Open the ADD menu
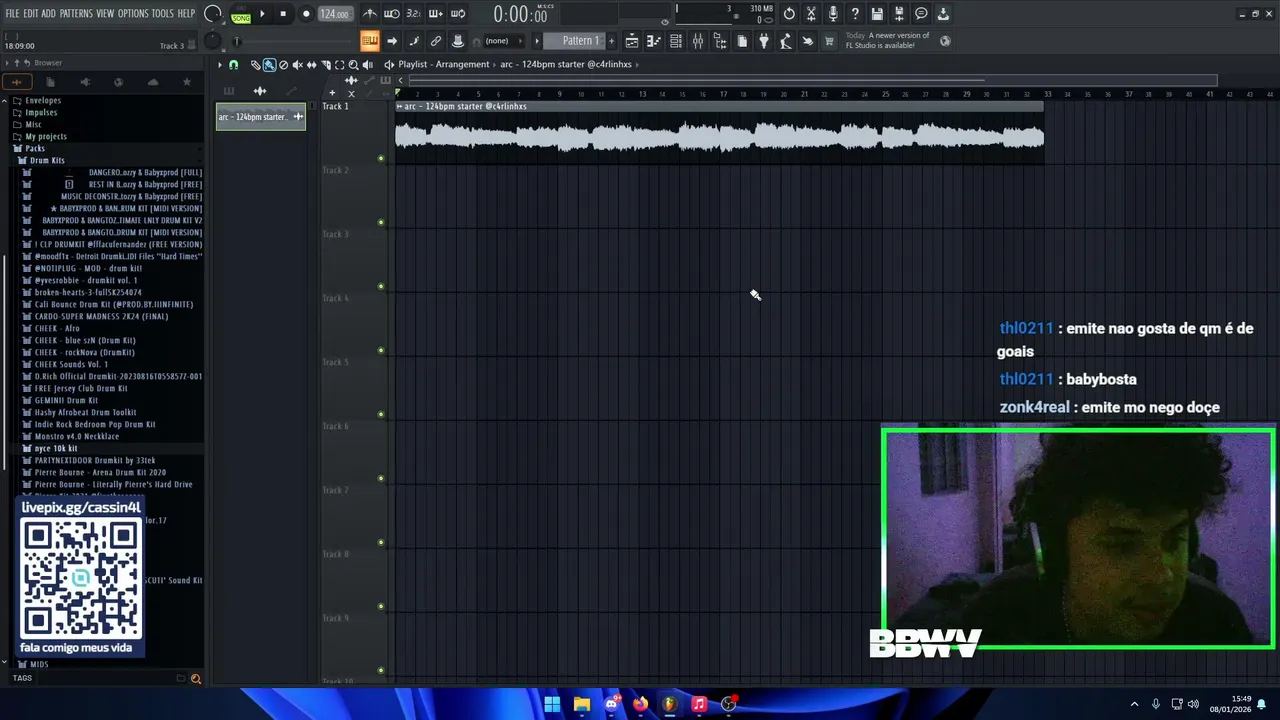Screen dimensions: 1280x720 coord(48,14)
